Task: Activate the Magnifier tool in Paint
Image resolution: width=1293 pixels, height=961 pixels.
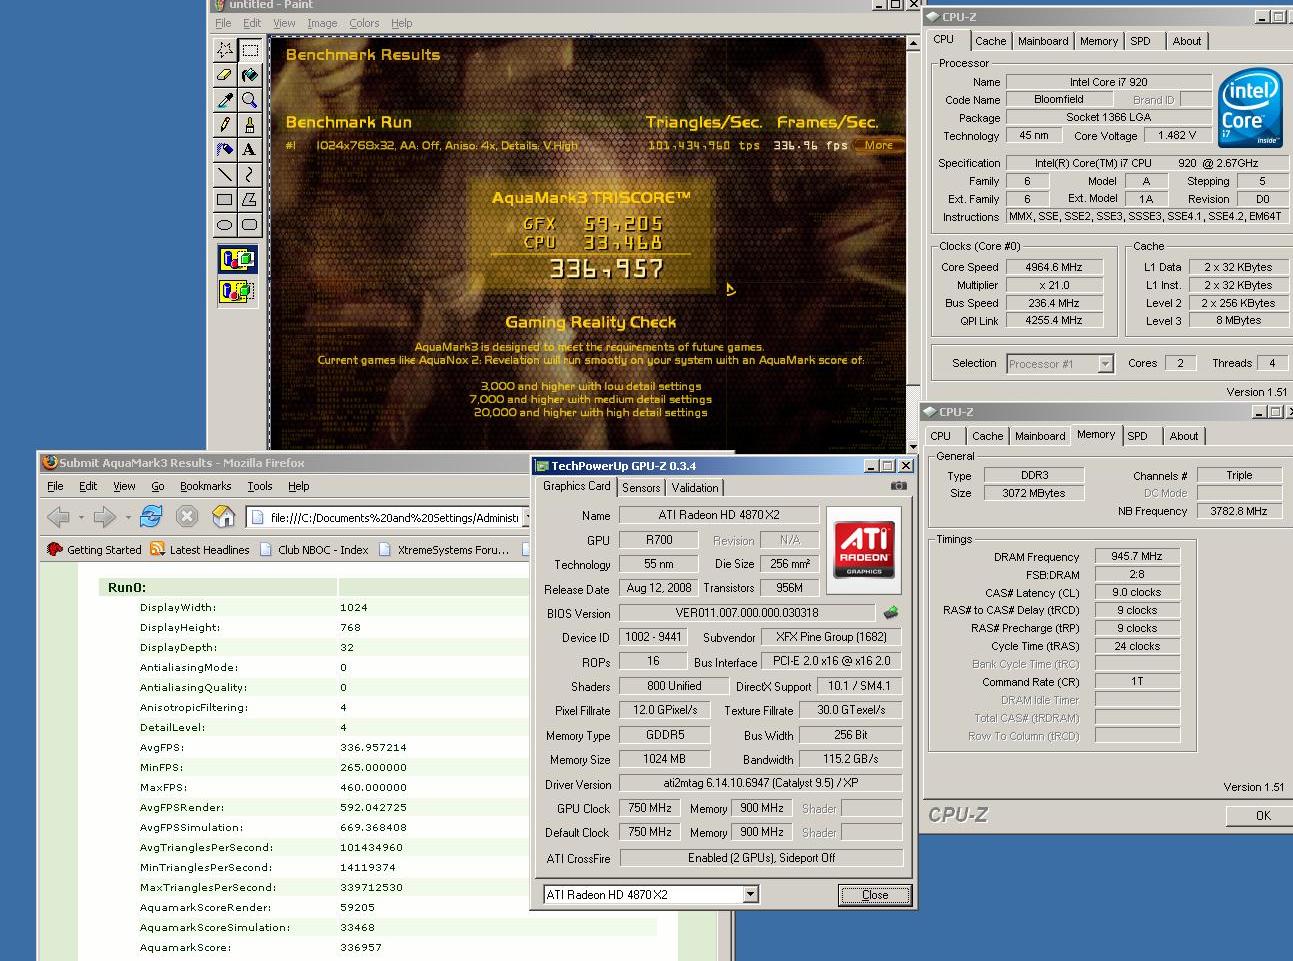Action: pyautogui.click(x=249, y=99)
